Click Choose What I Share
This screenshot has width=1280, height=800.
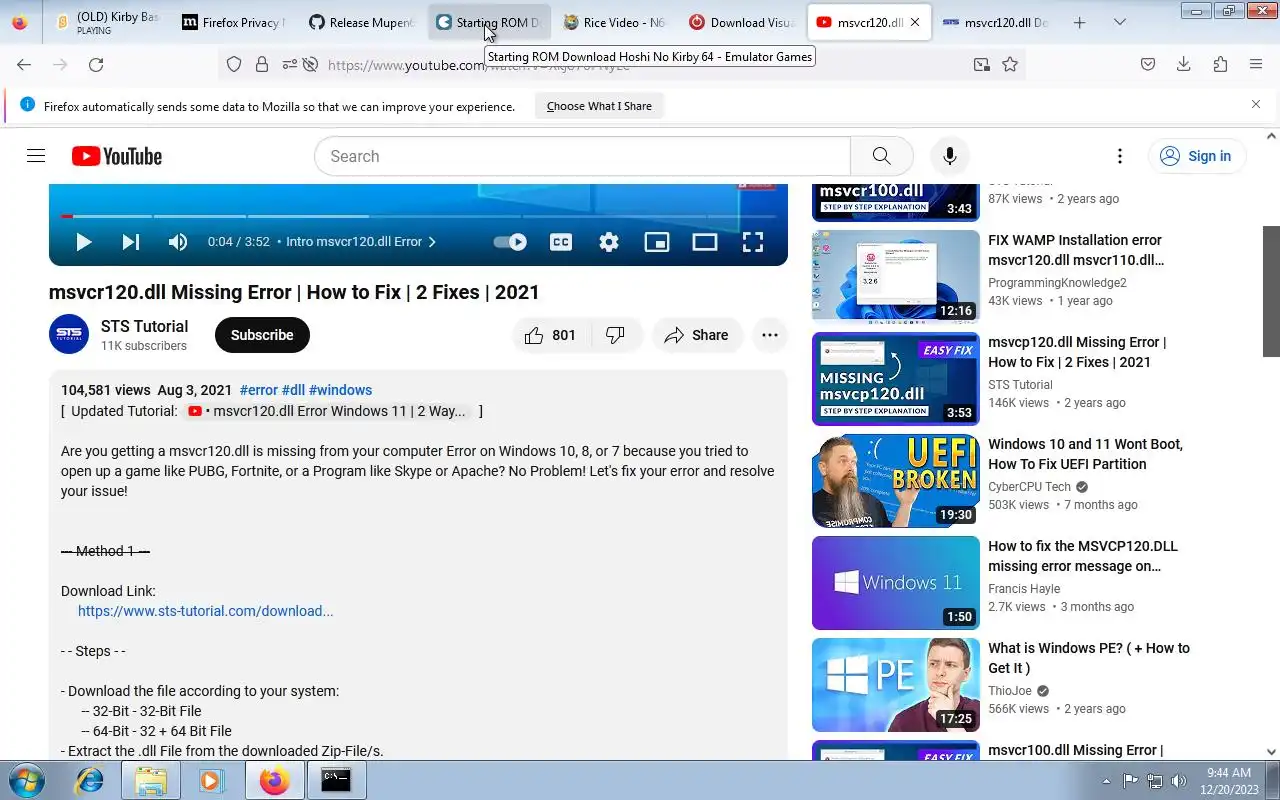click(599, 106)
